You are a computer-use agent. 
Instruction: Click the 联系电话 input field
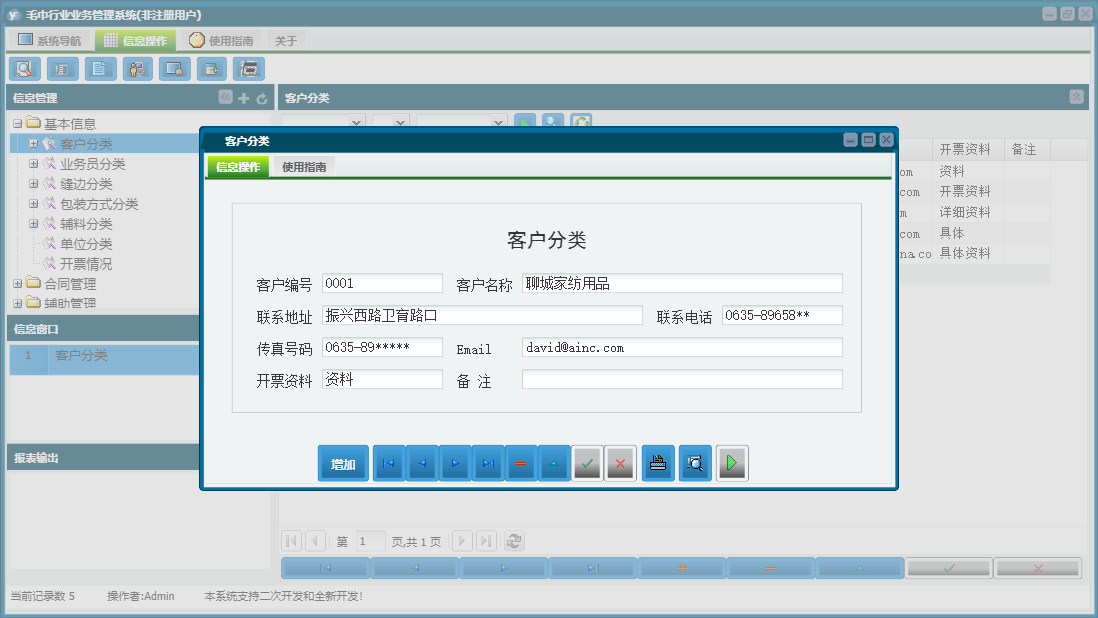pos(782,316)
